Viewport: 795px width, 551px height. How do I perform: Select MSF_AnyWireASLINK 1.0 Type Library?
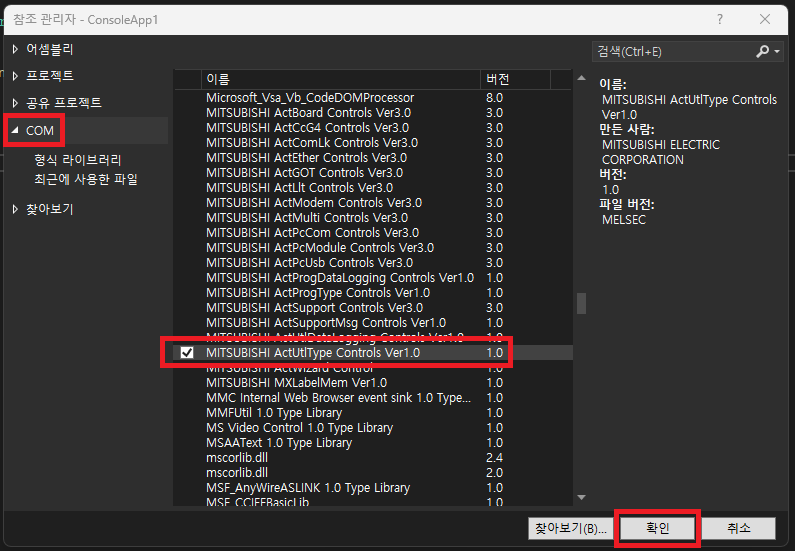pos(373,488)
